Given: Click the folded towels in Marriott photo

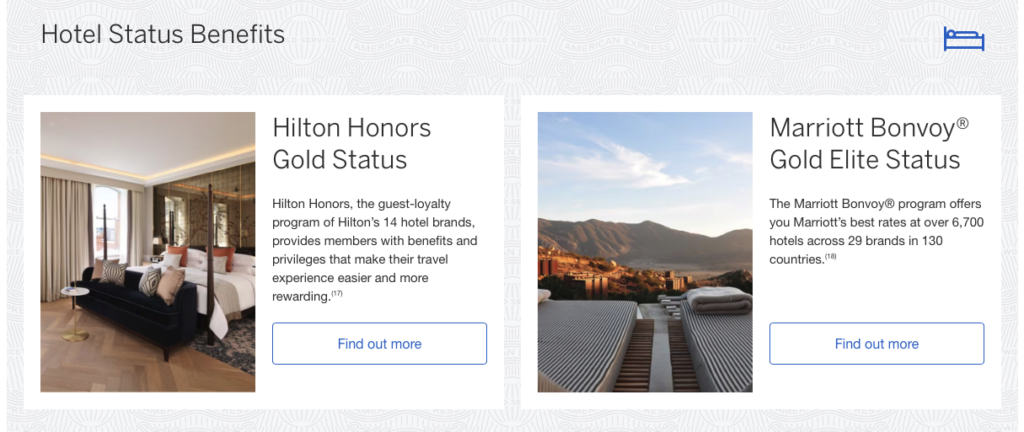Looking at the screenshot, I should pos(717,300).
